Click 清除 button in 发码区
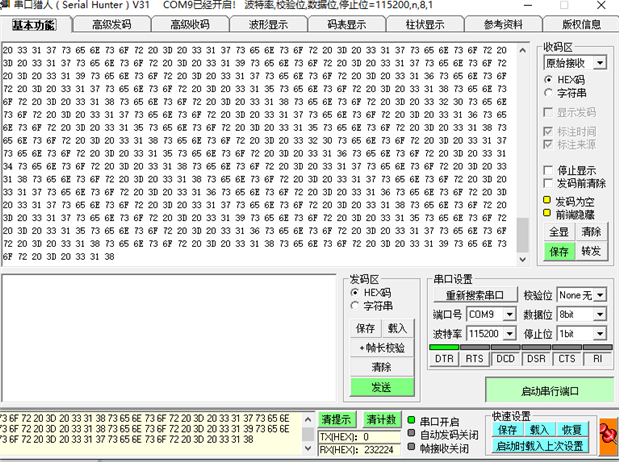 tap(382, 367)
